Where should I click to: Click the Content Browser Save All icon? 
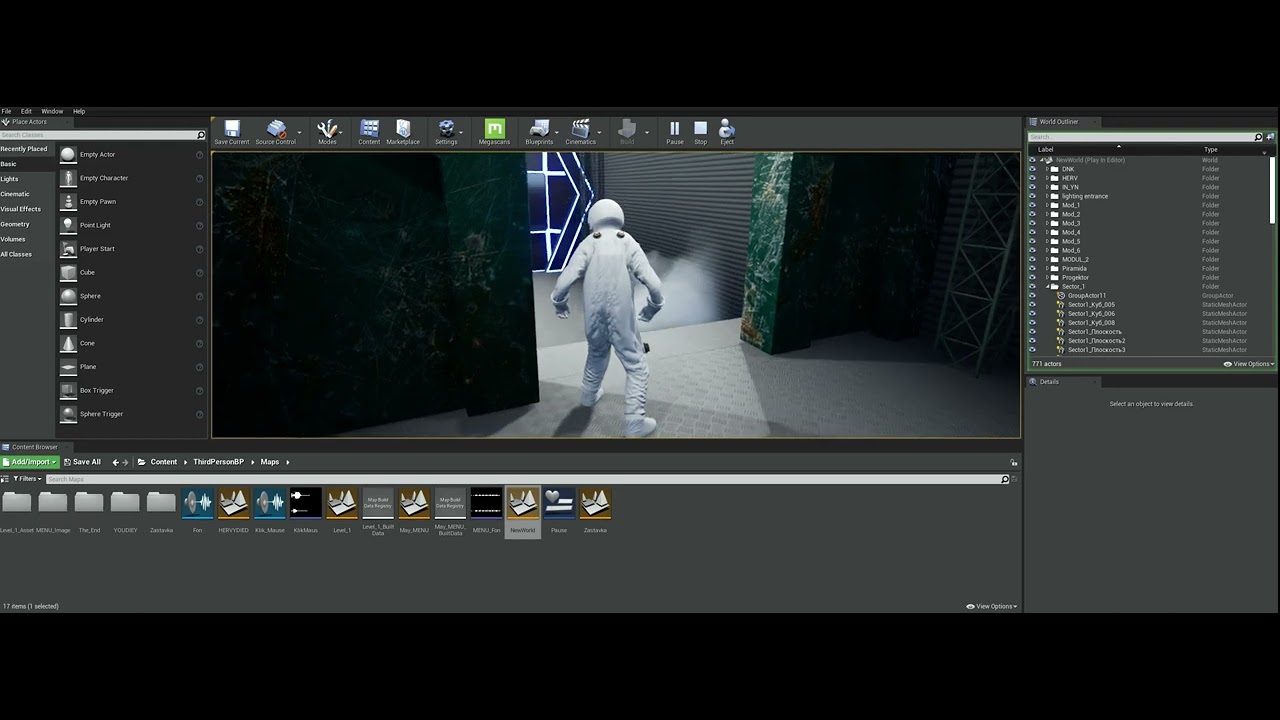82,462
